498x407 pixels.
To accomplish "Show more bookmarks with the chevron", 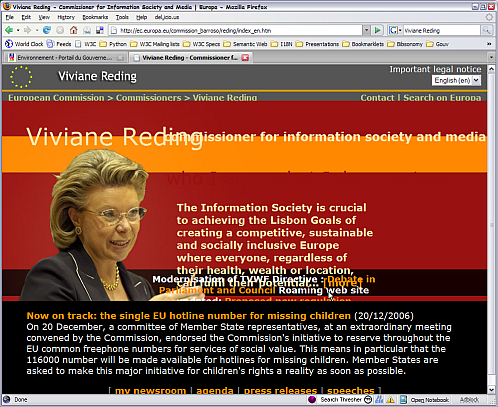I will (489, 44).
